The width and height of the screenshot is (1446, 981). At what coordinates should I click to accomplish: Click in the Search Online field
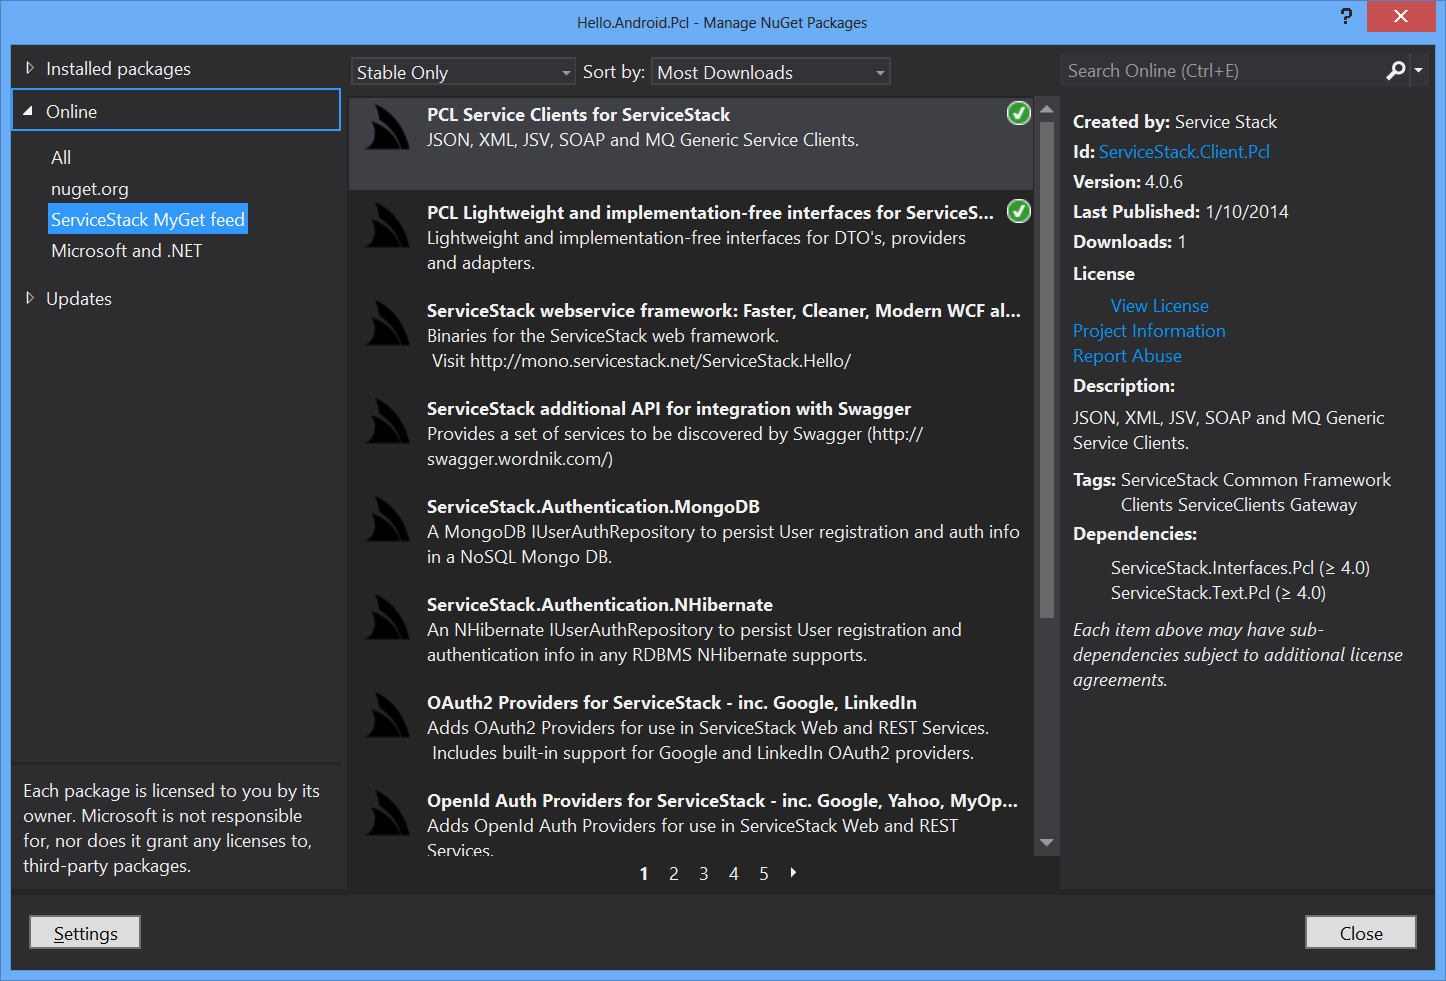(x=1220, y=71)
